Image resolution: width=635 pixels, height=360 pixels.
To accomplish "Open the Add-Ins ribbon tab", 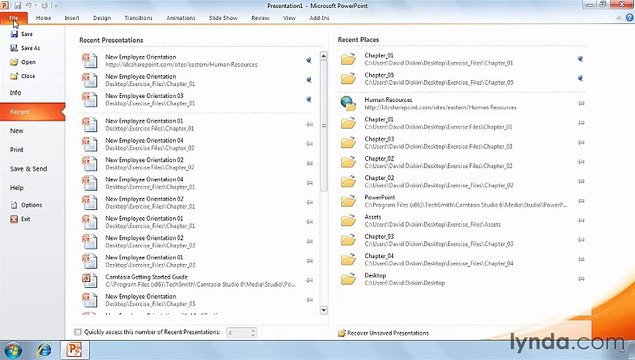I will pyautogui.click(x=319, y=18).
